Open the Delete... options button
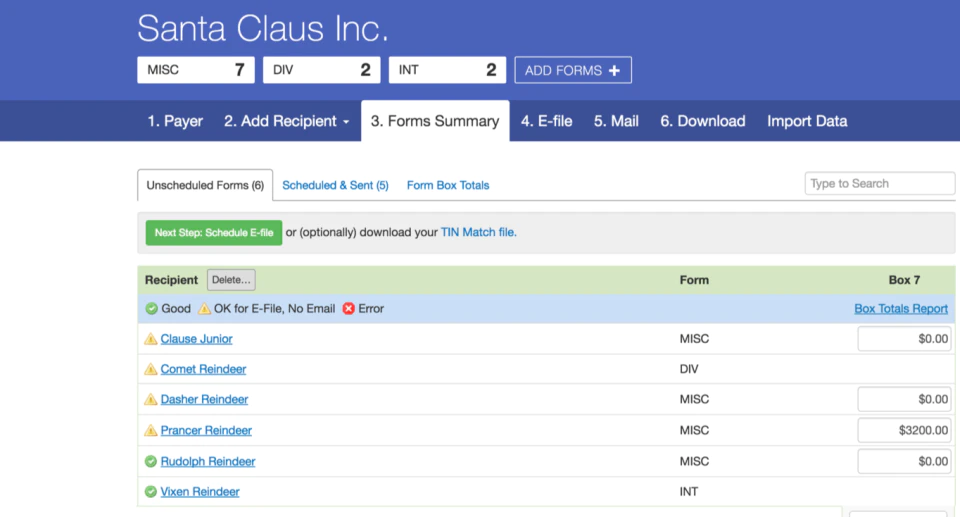 pyautogui.click(x=231, y=280)
